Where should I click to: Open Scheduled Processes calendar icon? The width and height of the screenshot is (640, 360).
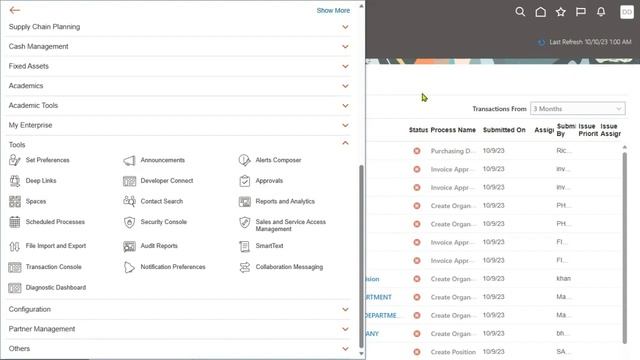point(15,222)
